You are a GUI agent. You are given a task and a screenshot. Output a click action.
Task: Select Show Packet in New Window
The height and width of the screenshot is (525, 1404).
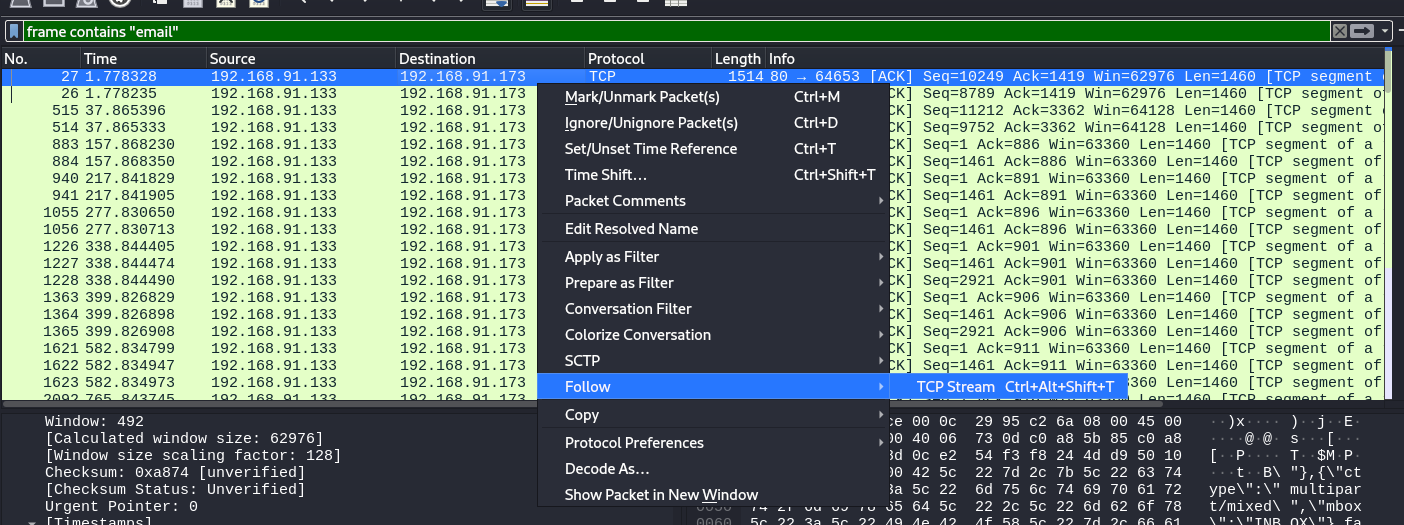click(661, 495)
